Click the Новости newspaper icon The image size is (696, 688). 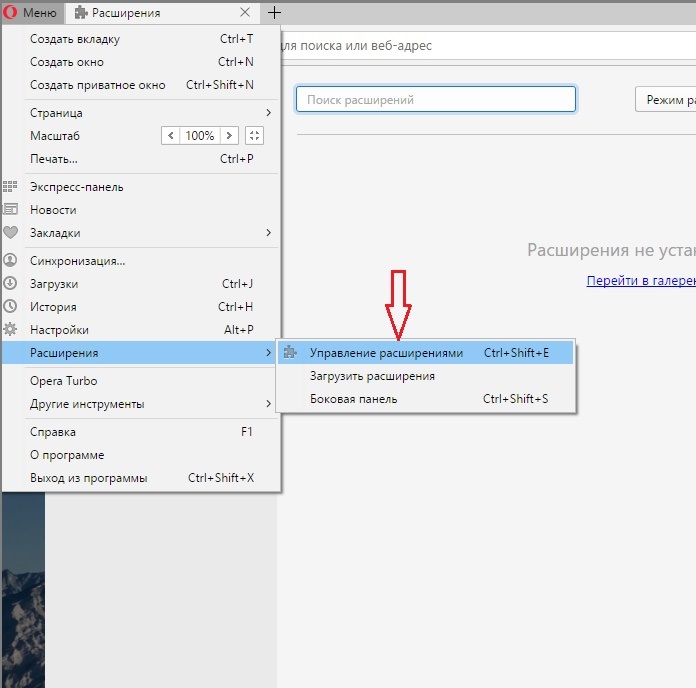[10, 210]
